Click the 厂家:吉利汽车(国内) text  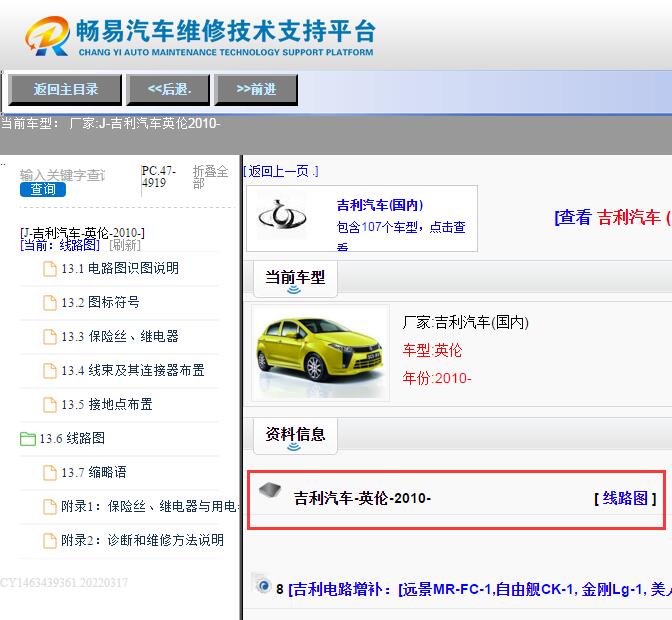click(465, 322)
